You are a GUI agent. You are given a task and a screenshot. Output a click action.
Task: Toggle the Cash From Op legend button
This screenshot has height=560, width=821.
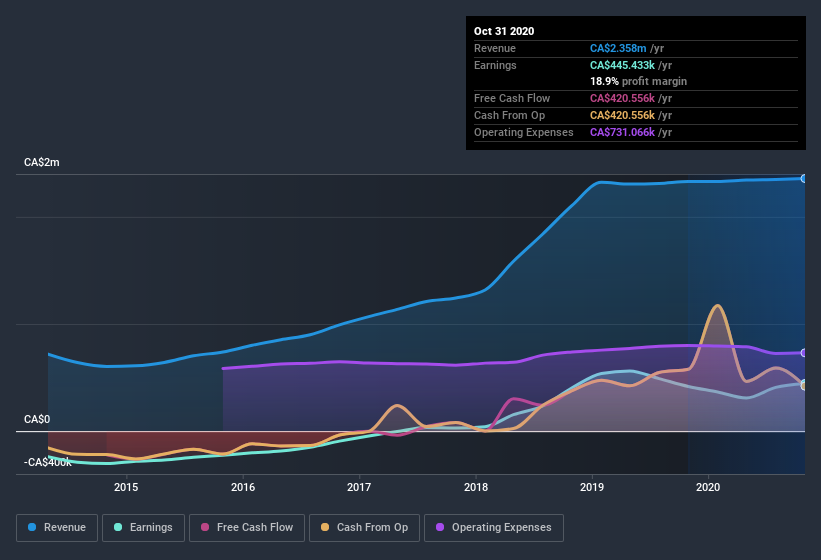tap(364, 528)
